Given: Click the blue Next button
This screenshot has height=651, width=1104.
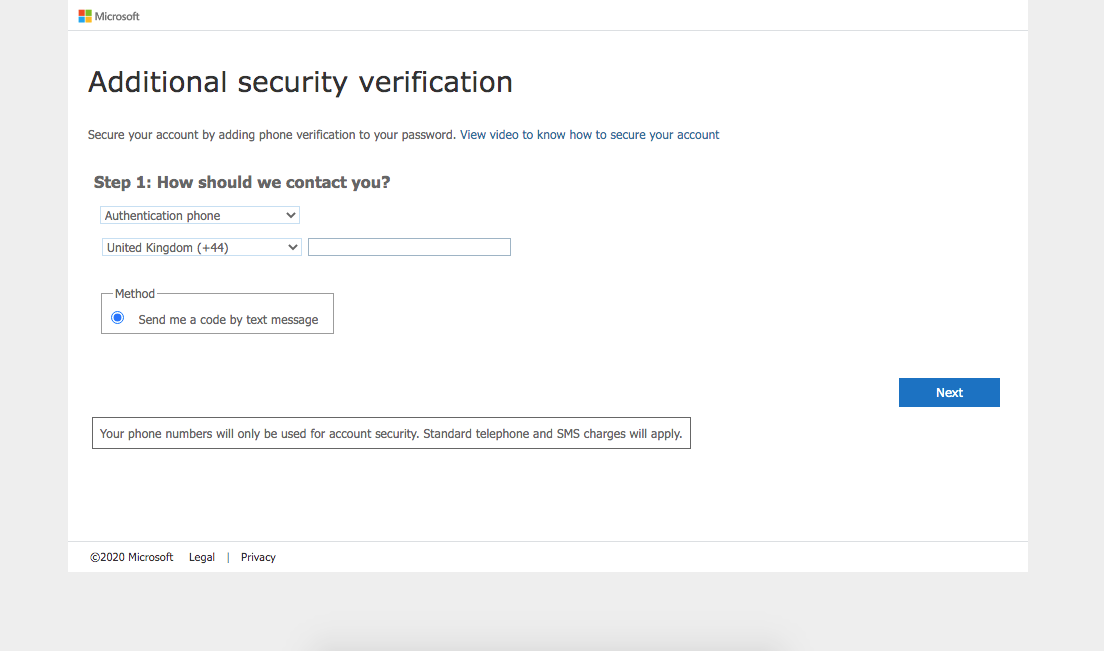Looking at the screenshot, I should pyautogui.click(x=949, y=393).
